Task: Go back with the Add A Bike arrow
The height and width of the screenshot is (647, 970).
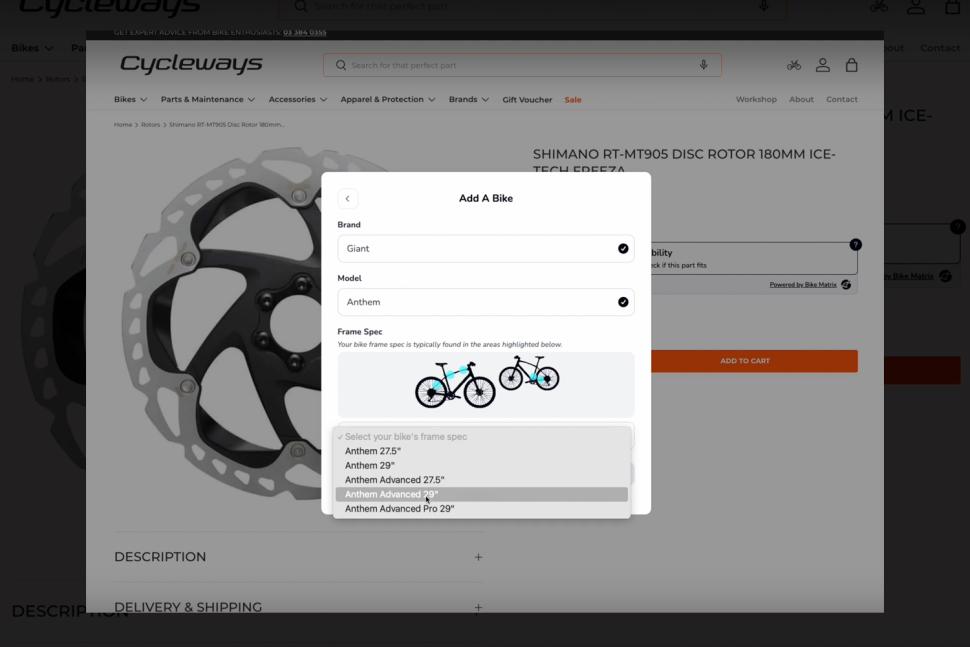Action: (x=348, y=199)
